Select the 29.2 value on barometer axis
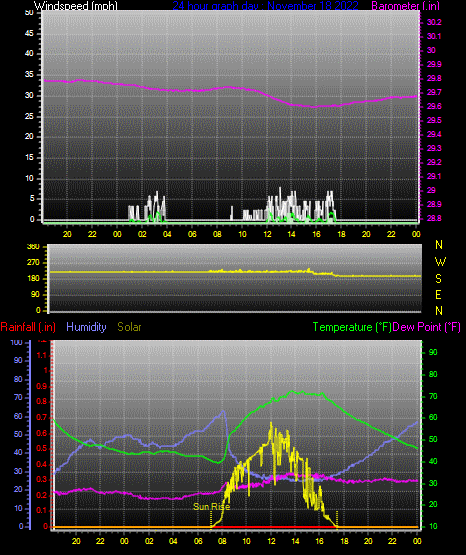 click(x=434, y=162)
